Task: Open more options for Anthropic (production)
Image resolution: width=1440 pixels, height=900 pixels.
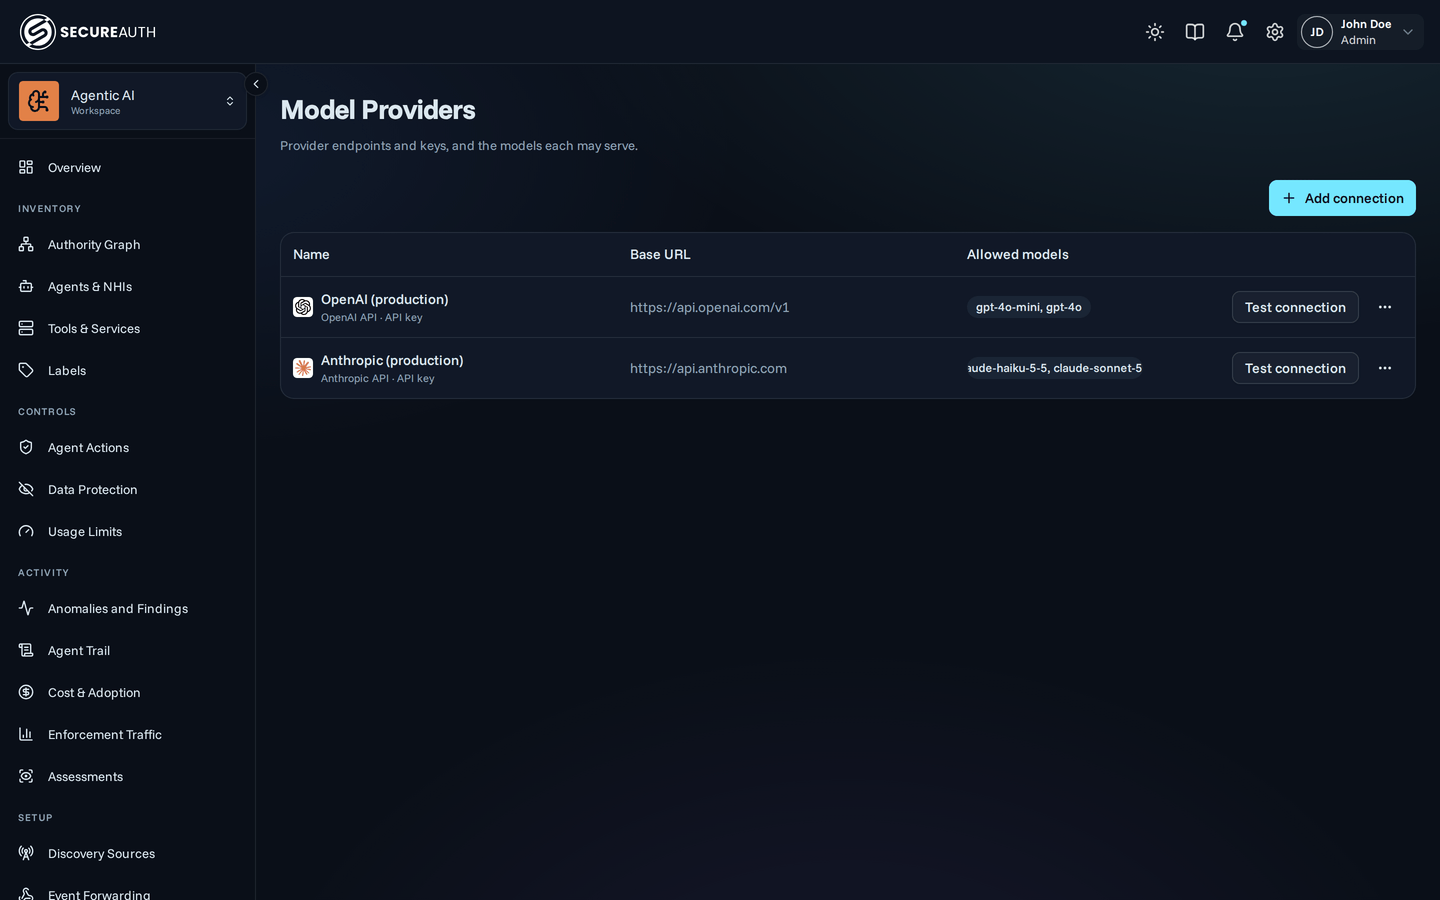Action: [1385, 368]
